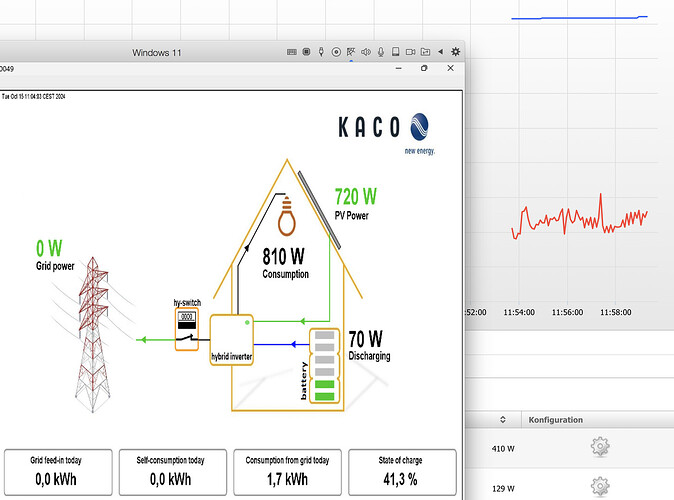
Task: Select the 810 W Consumption value
Action: pyautogui.click(x=283, y=256)
